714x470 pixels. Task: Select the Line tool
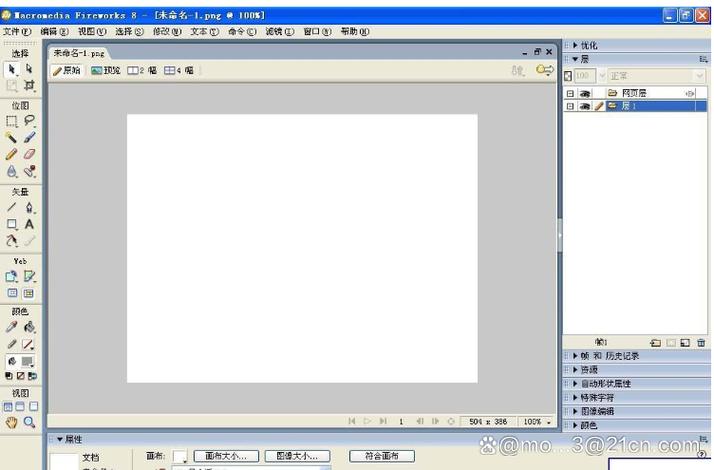tap(12, 207)
